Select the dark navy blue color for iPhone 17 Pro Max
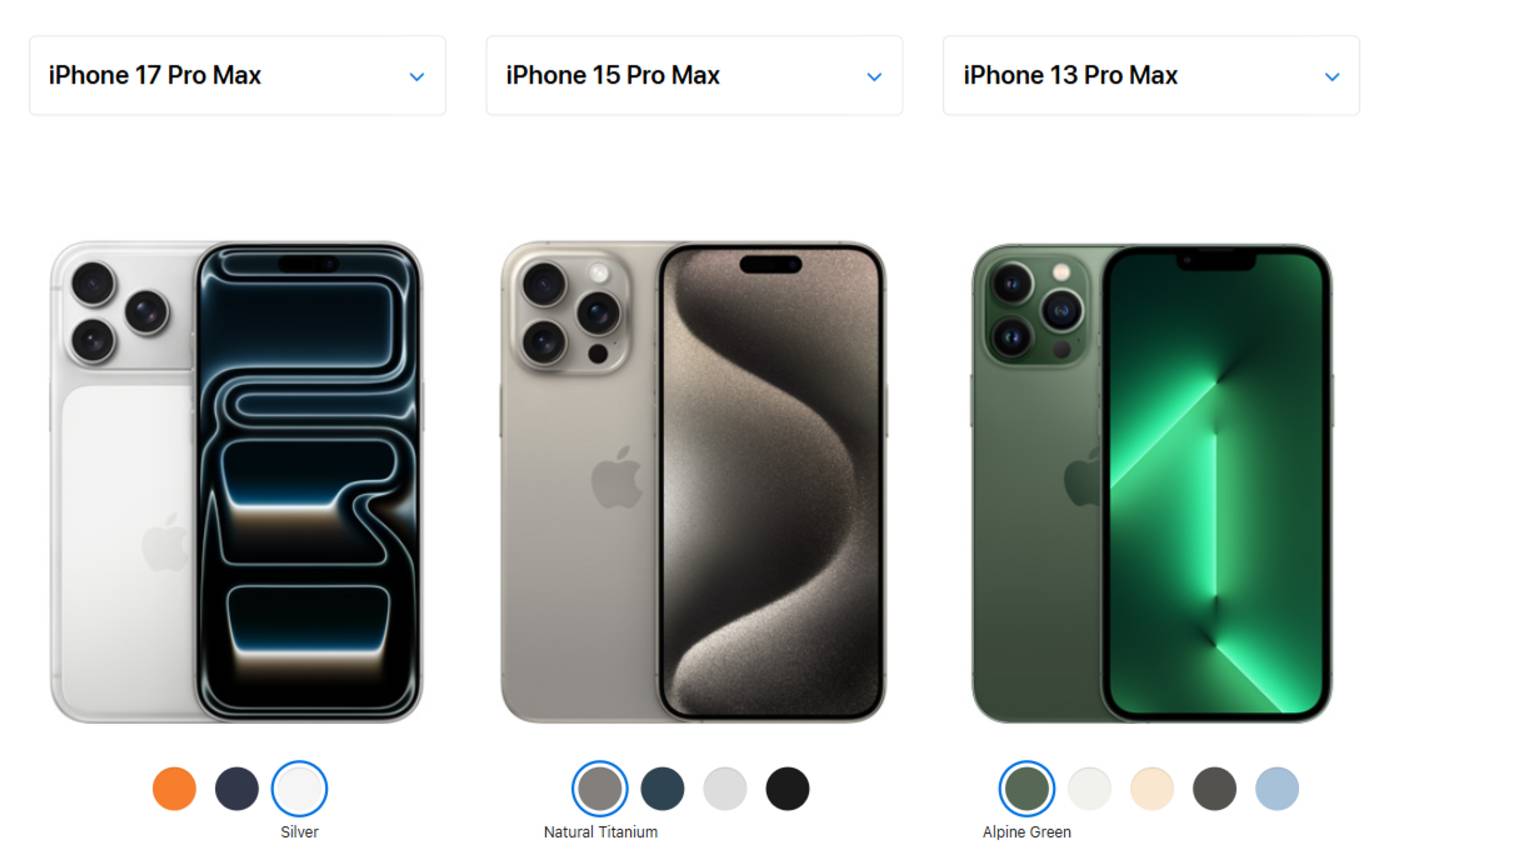The width and height of the screenshot is (1522, 857). coord(237,789)
